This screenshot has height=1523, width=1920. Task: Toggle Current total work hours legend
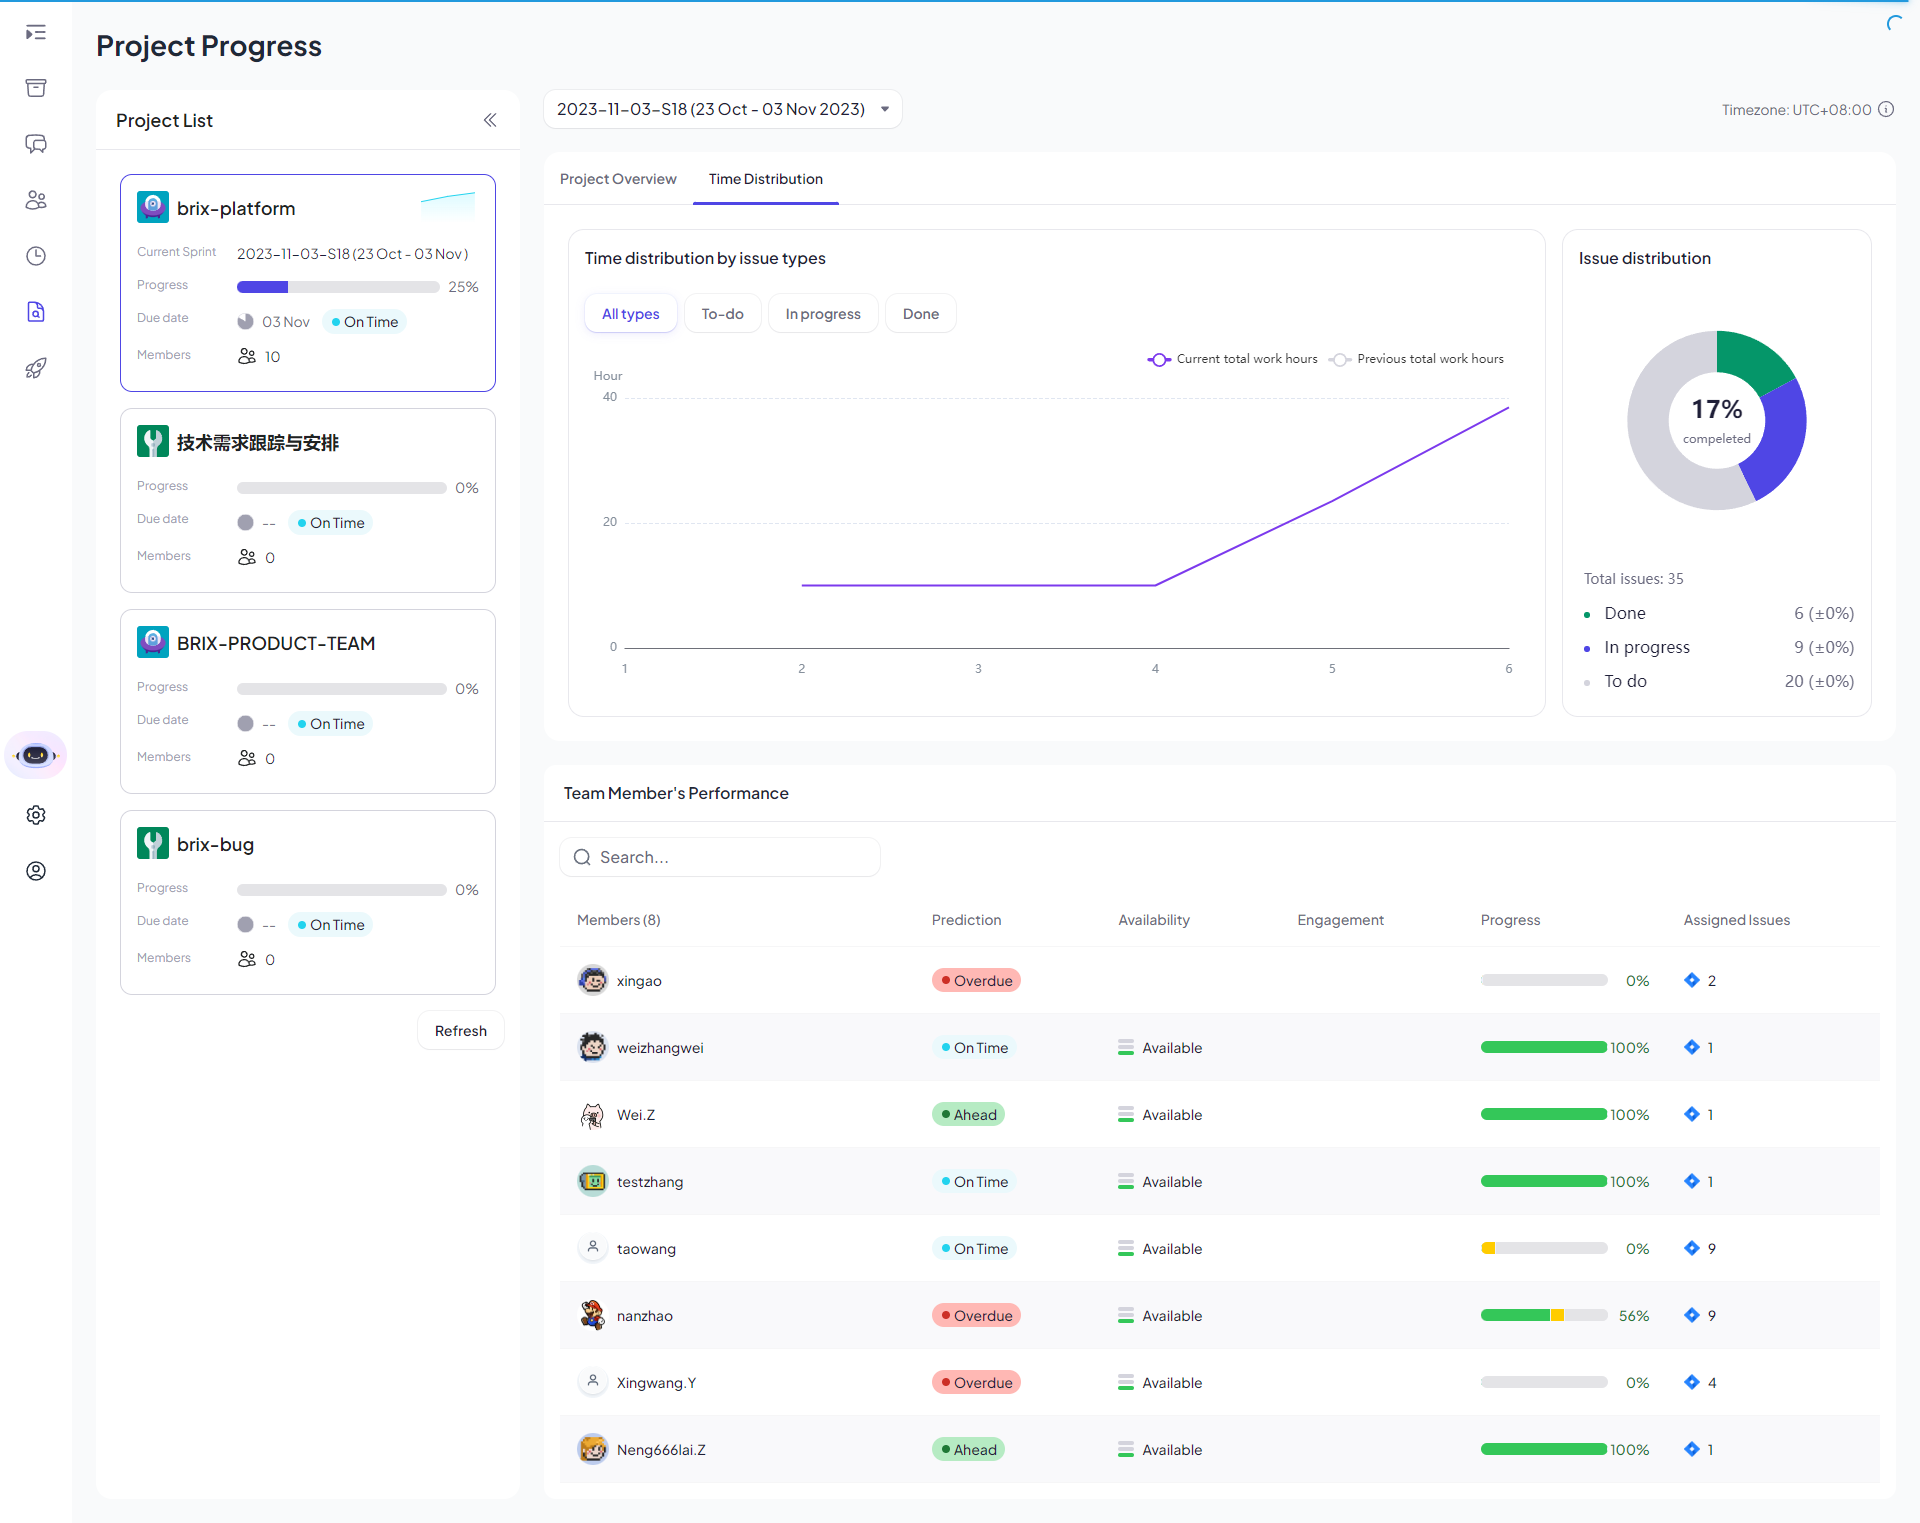[x=1233, y=359]
